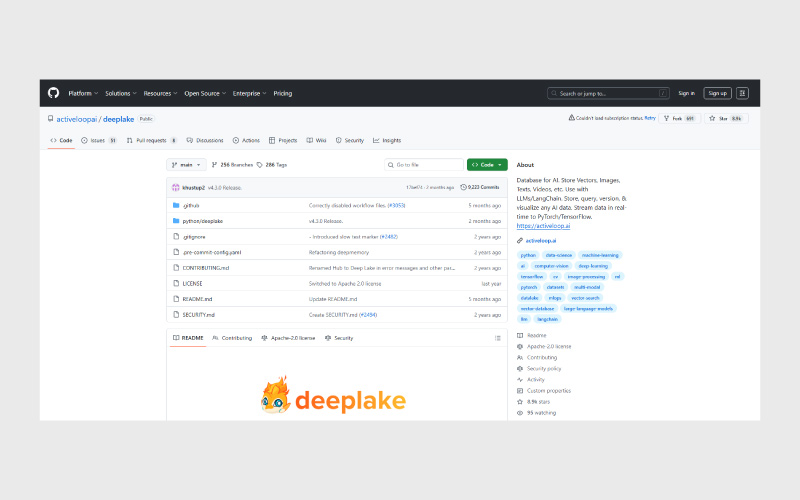Switch to the Wiki tab

(316, 140)
